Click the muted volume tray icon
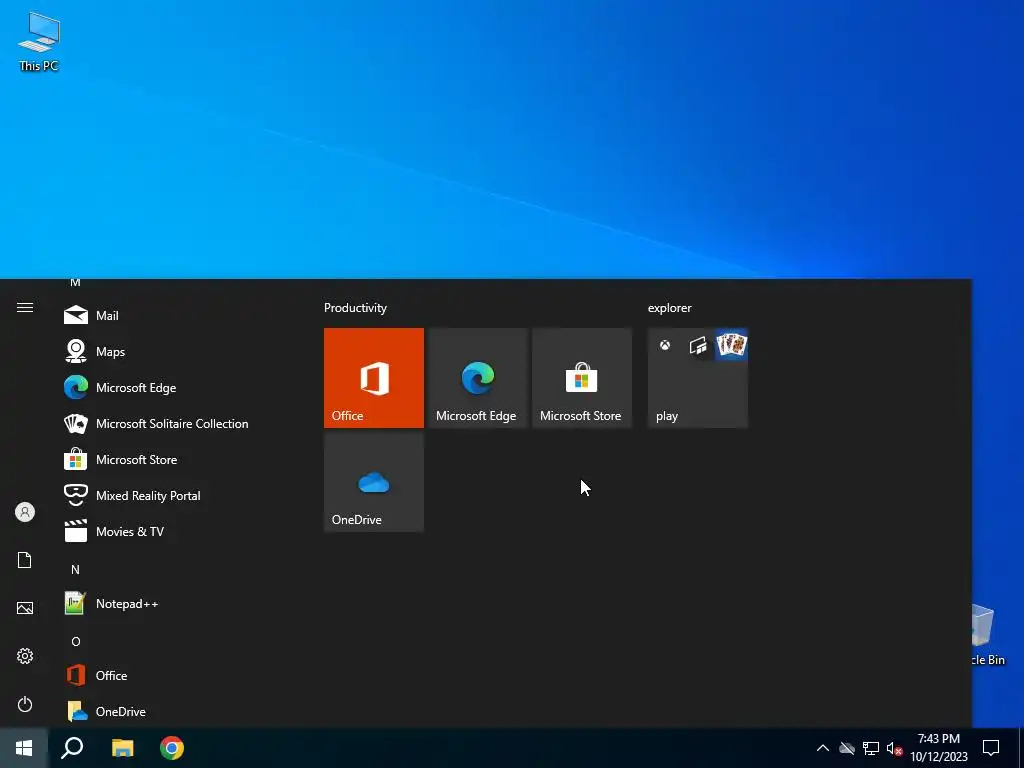 click(894, 748)
